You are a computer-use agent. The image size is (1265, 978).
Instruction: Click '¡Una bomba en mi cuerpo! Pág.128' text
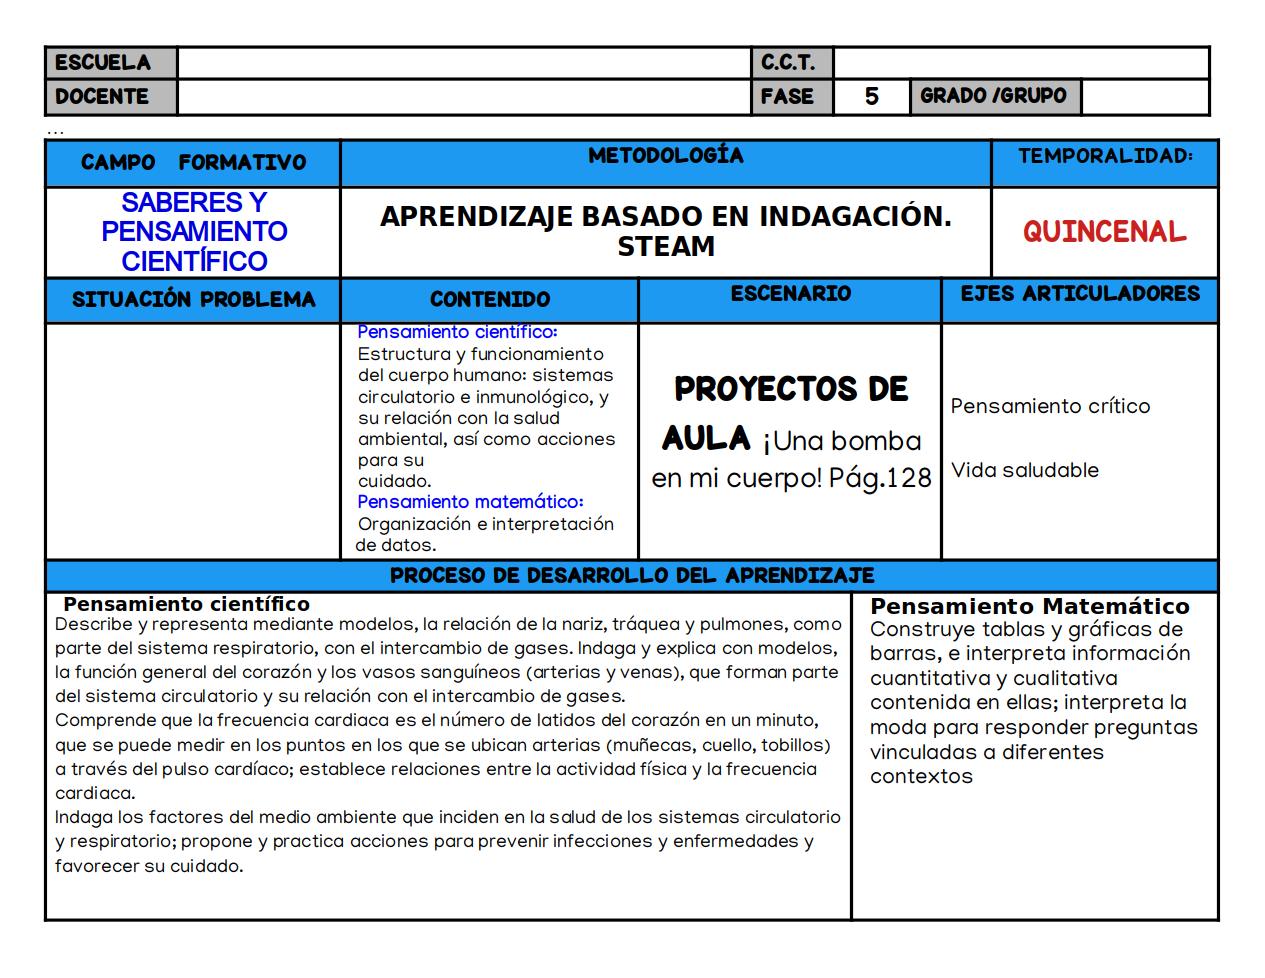(792, 460)
